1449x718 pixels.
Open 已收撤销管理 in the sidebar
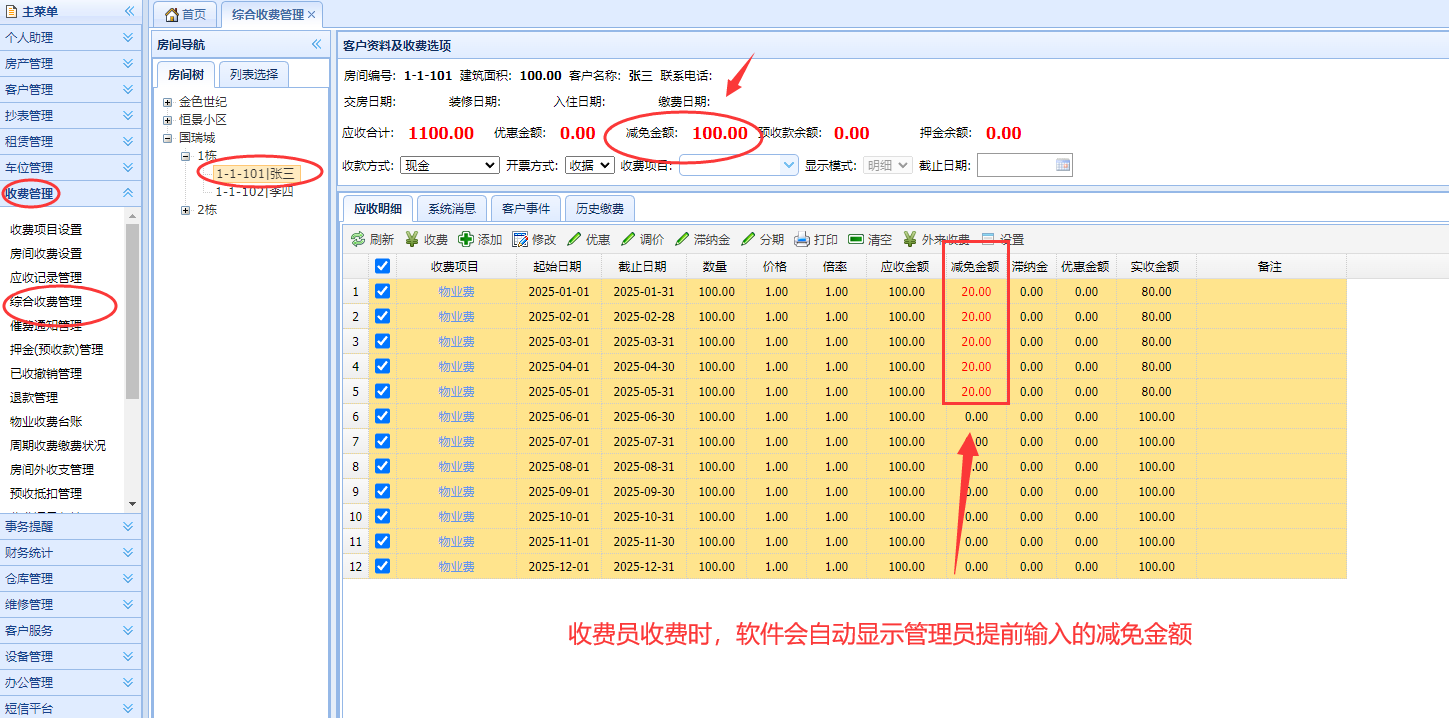click(46, 373)
